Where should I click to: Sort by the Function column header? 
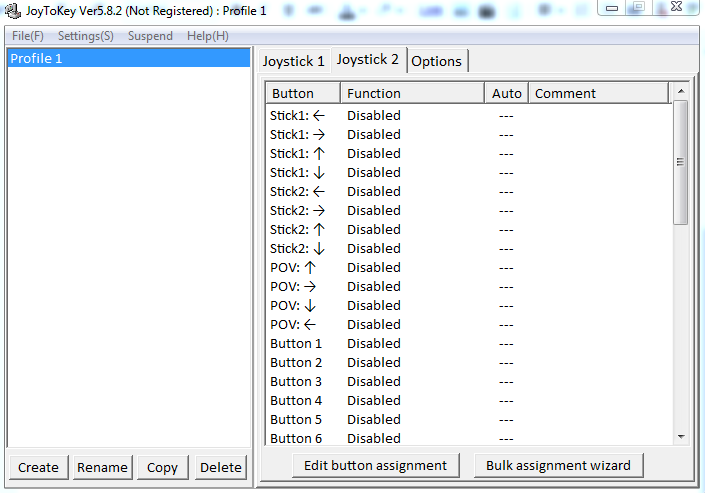point(412,93)
